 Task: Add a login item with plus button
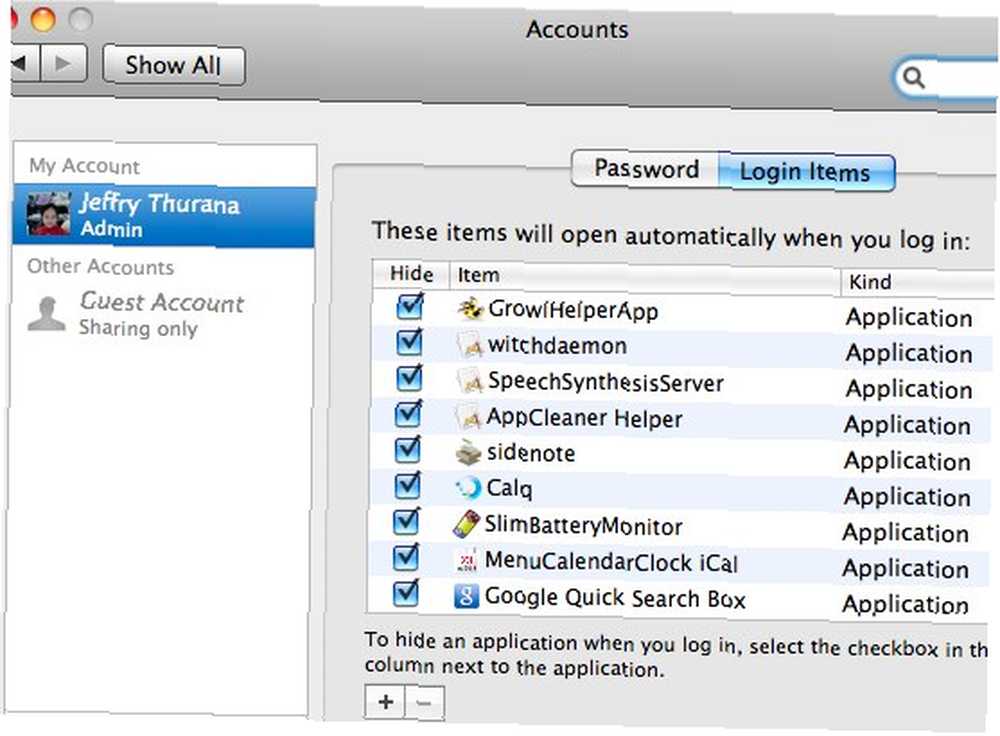click(x=385, y=702)
